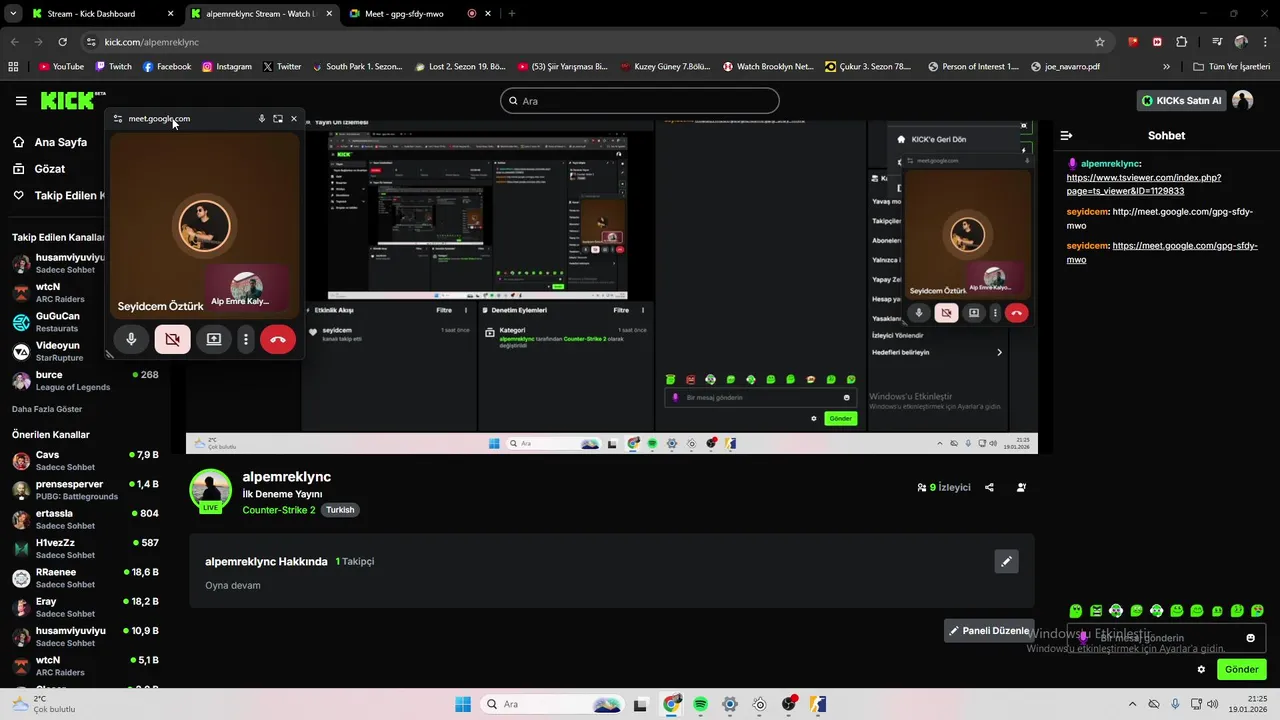Open burce channel in sidebar

coord(85,380)
